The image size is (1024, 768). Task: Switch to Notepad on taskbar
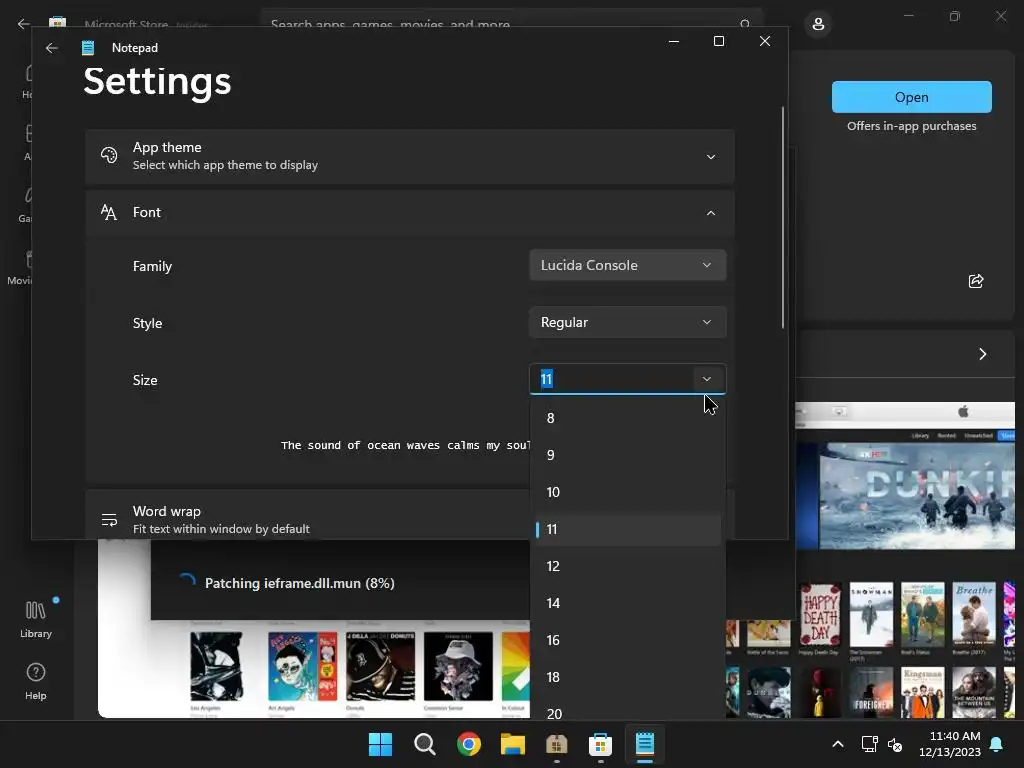pyautogui.click(x=645, y=744)
